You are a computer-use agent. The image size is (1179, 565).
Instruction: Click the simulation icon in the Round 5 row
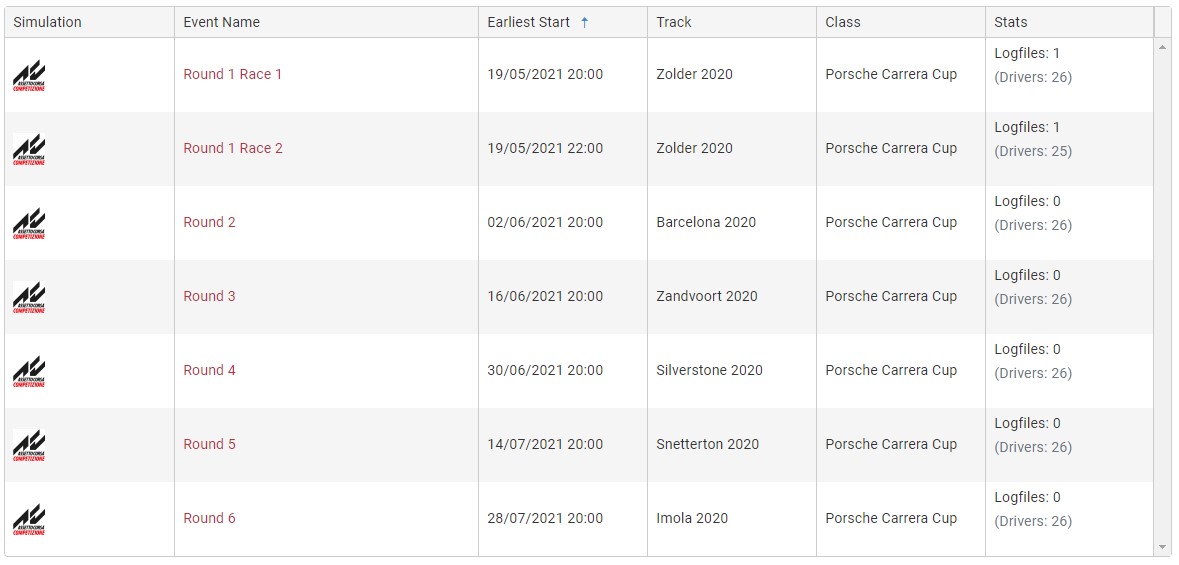click(29, 445)
